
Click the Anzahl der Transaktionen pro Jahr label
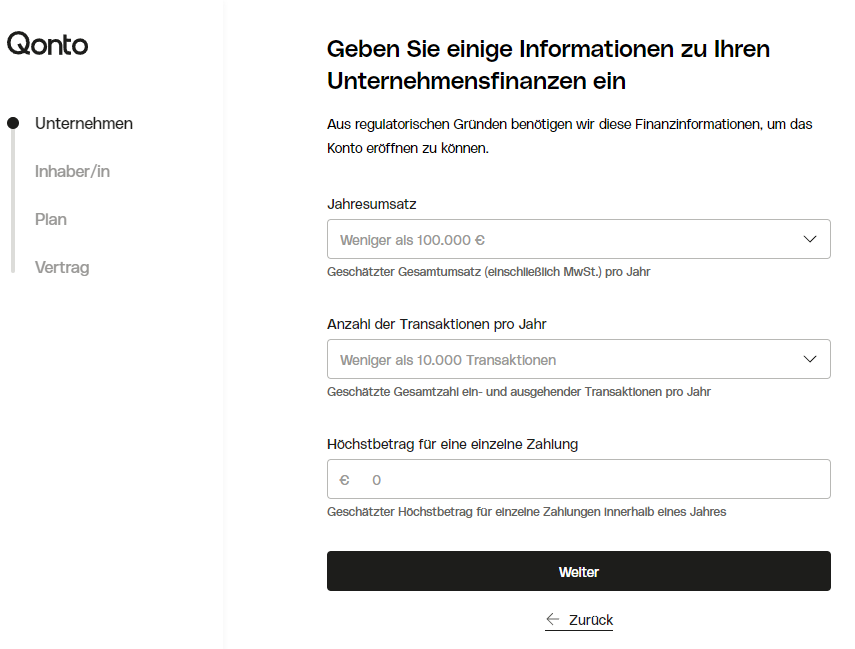pos(436,324)
